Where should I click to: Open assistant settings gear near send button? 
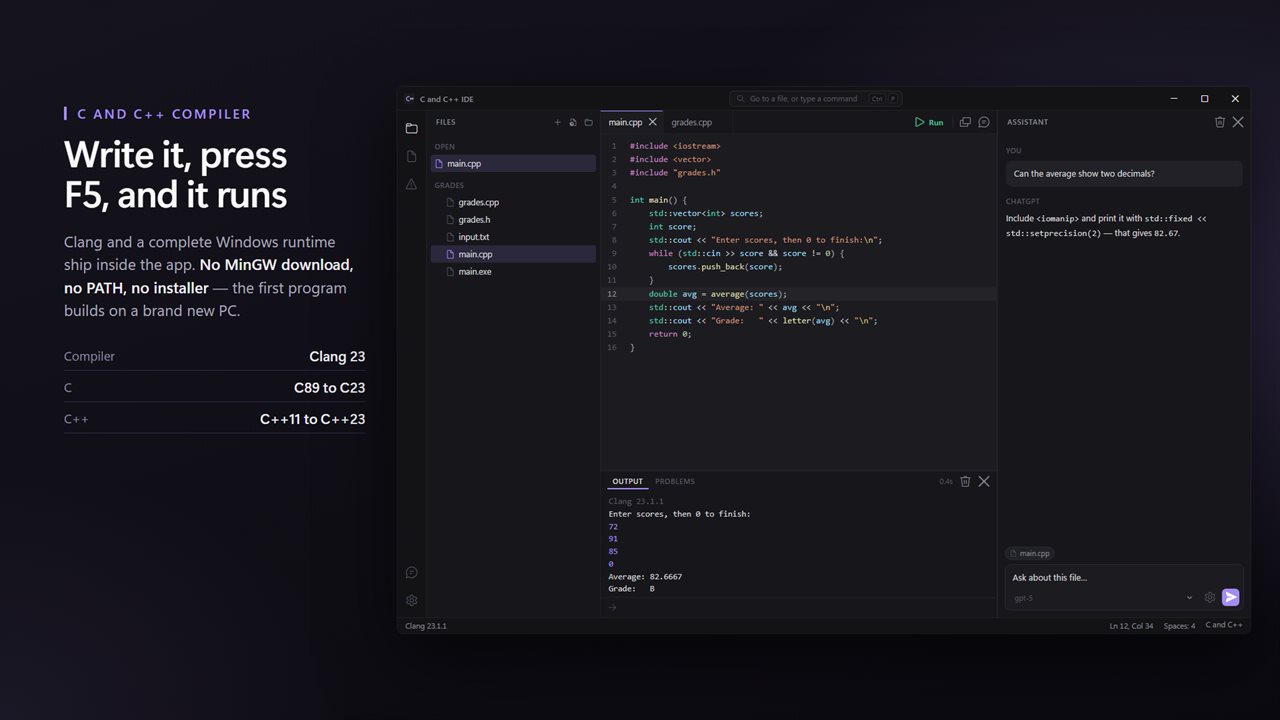click(1210, 597)
